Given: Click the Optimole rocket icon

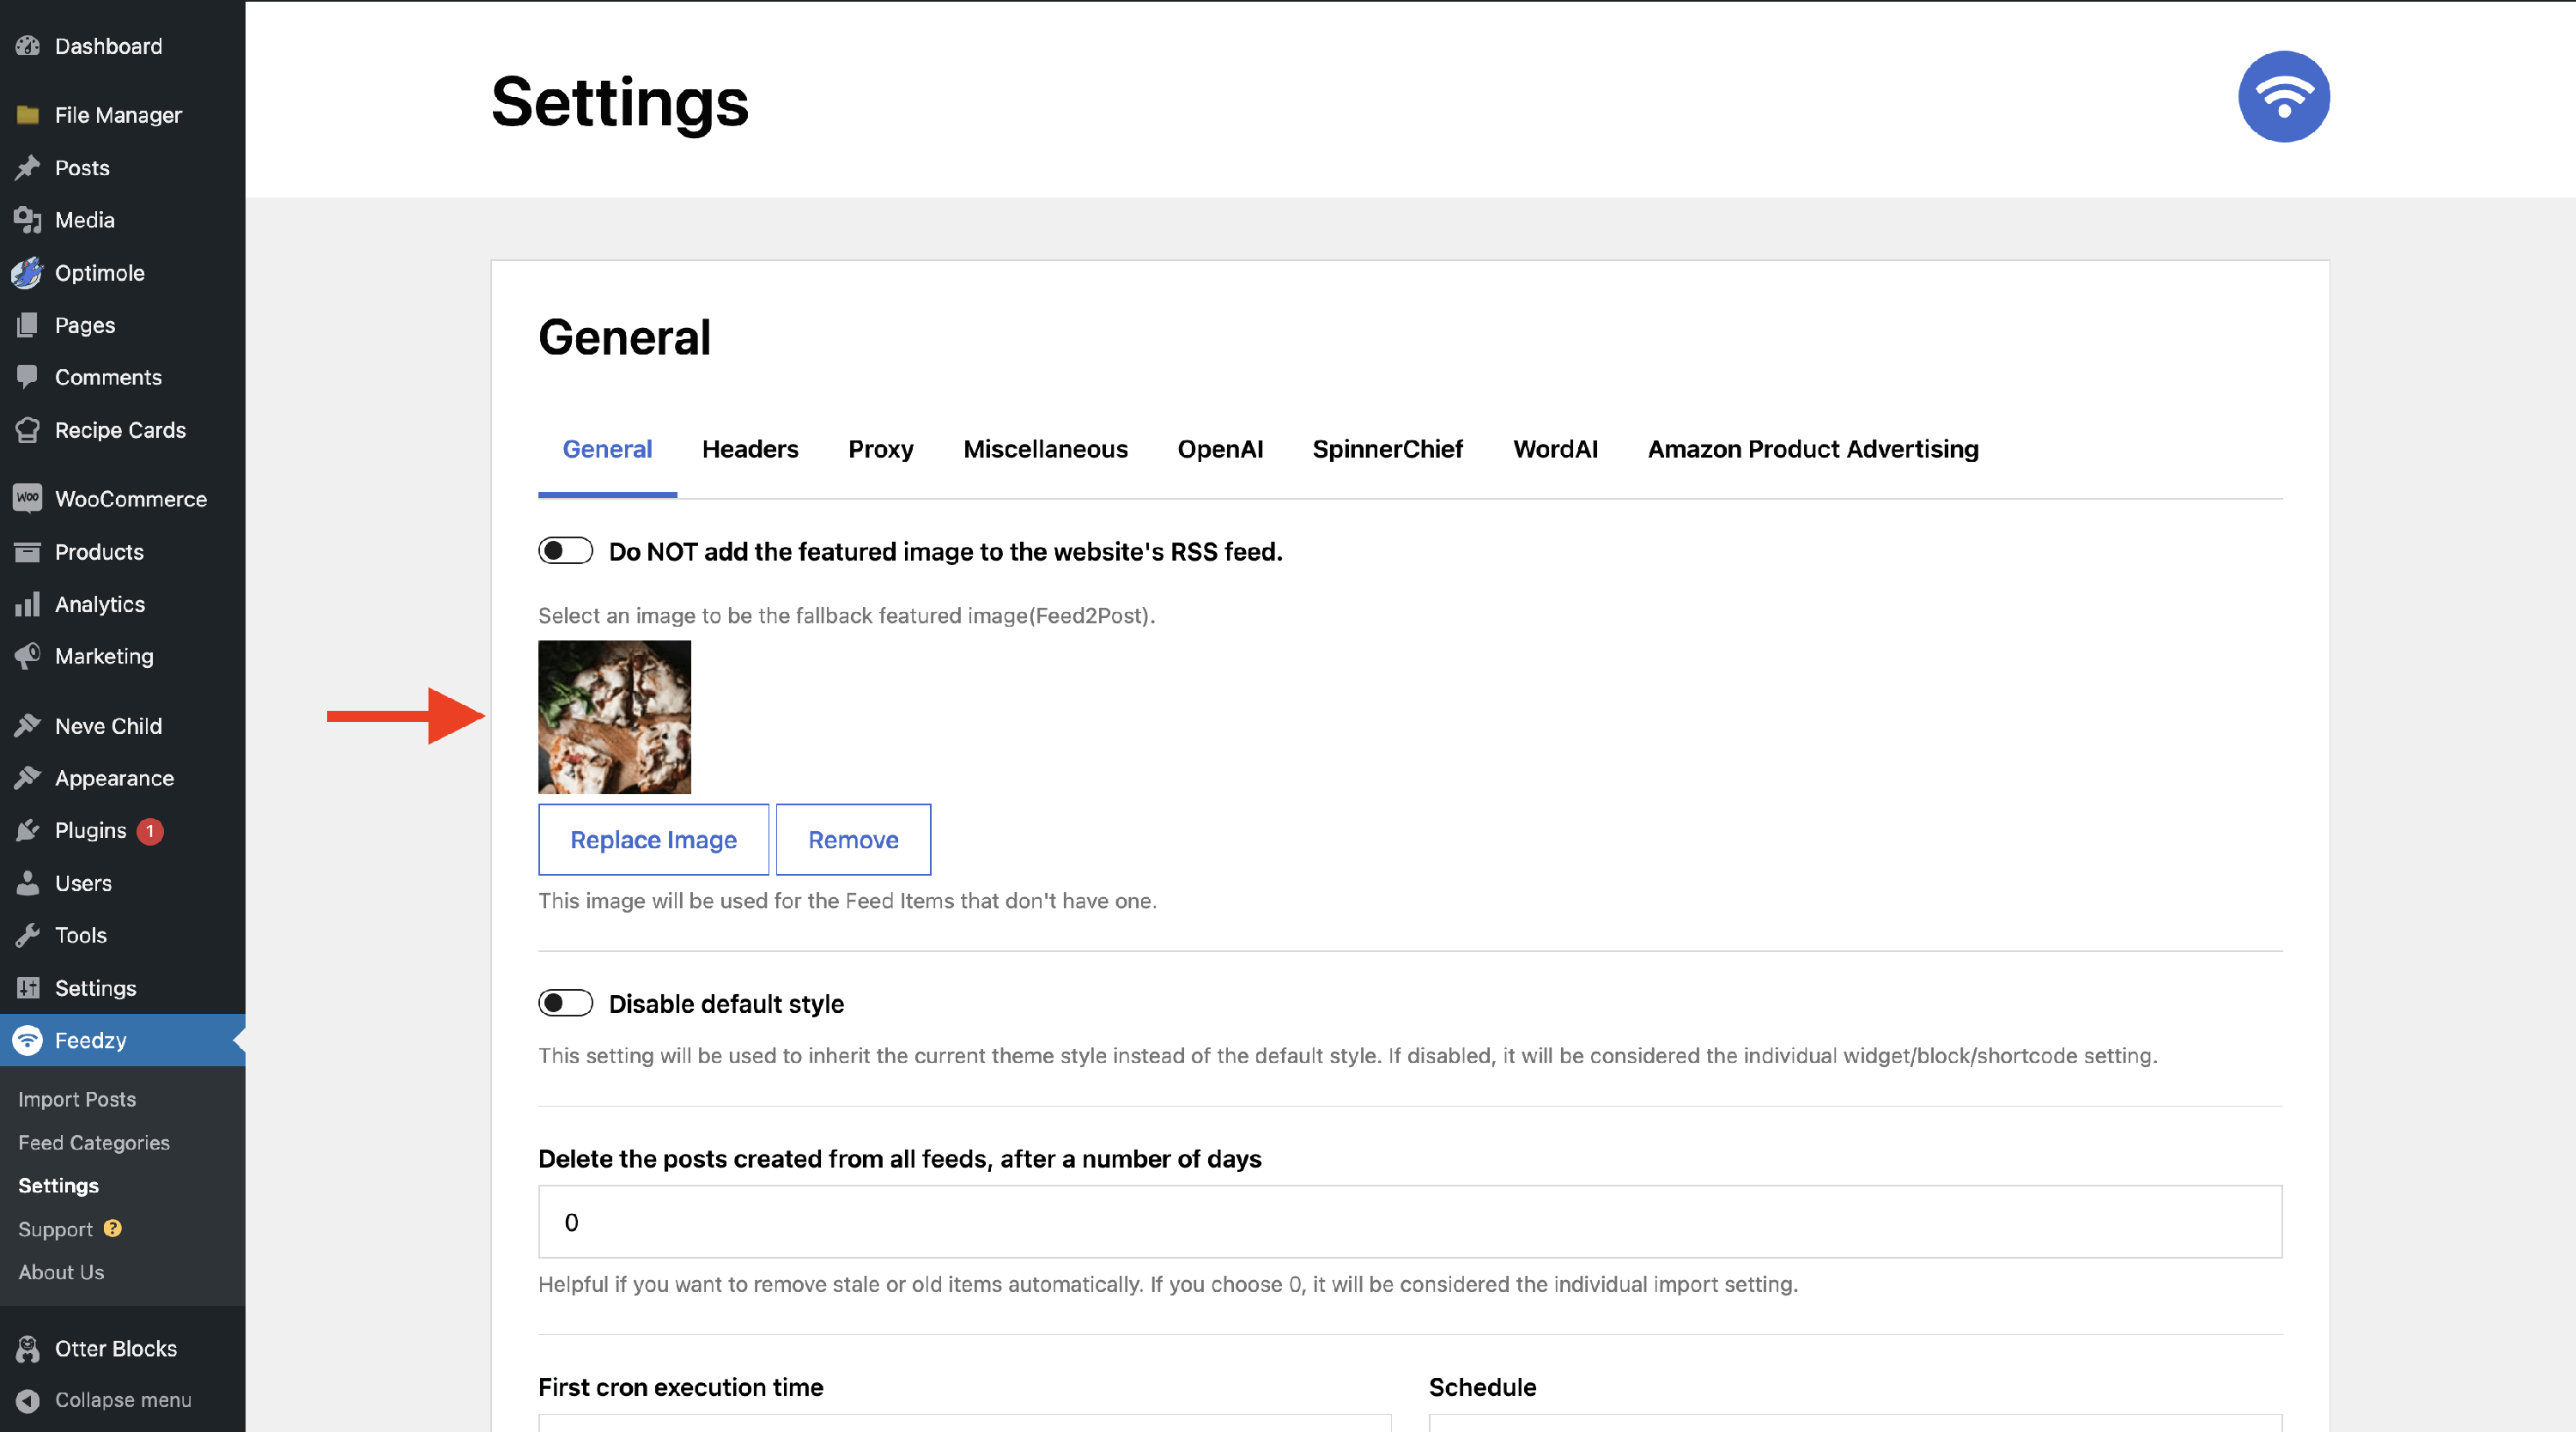Looking at the screenshot, I should 28,273.
